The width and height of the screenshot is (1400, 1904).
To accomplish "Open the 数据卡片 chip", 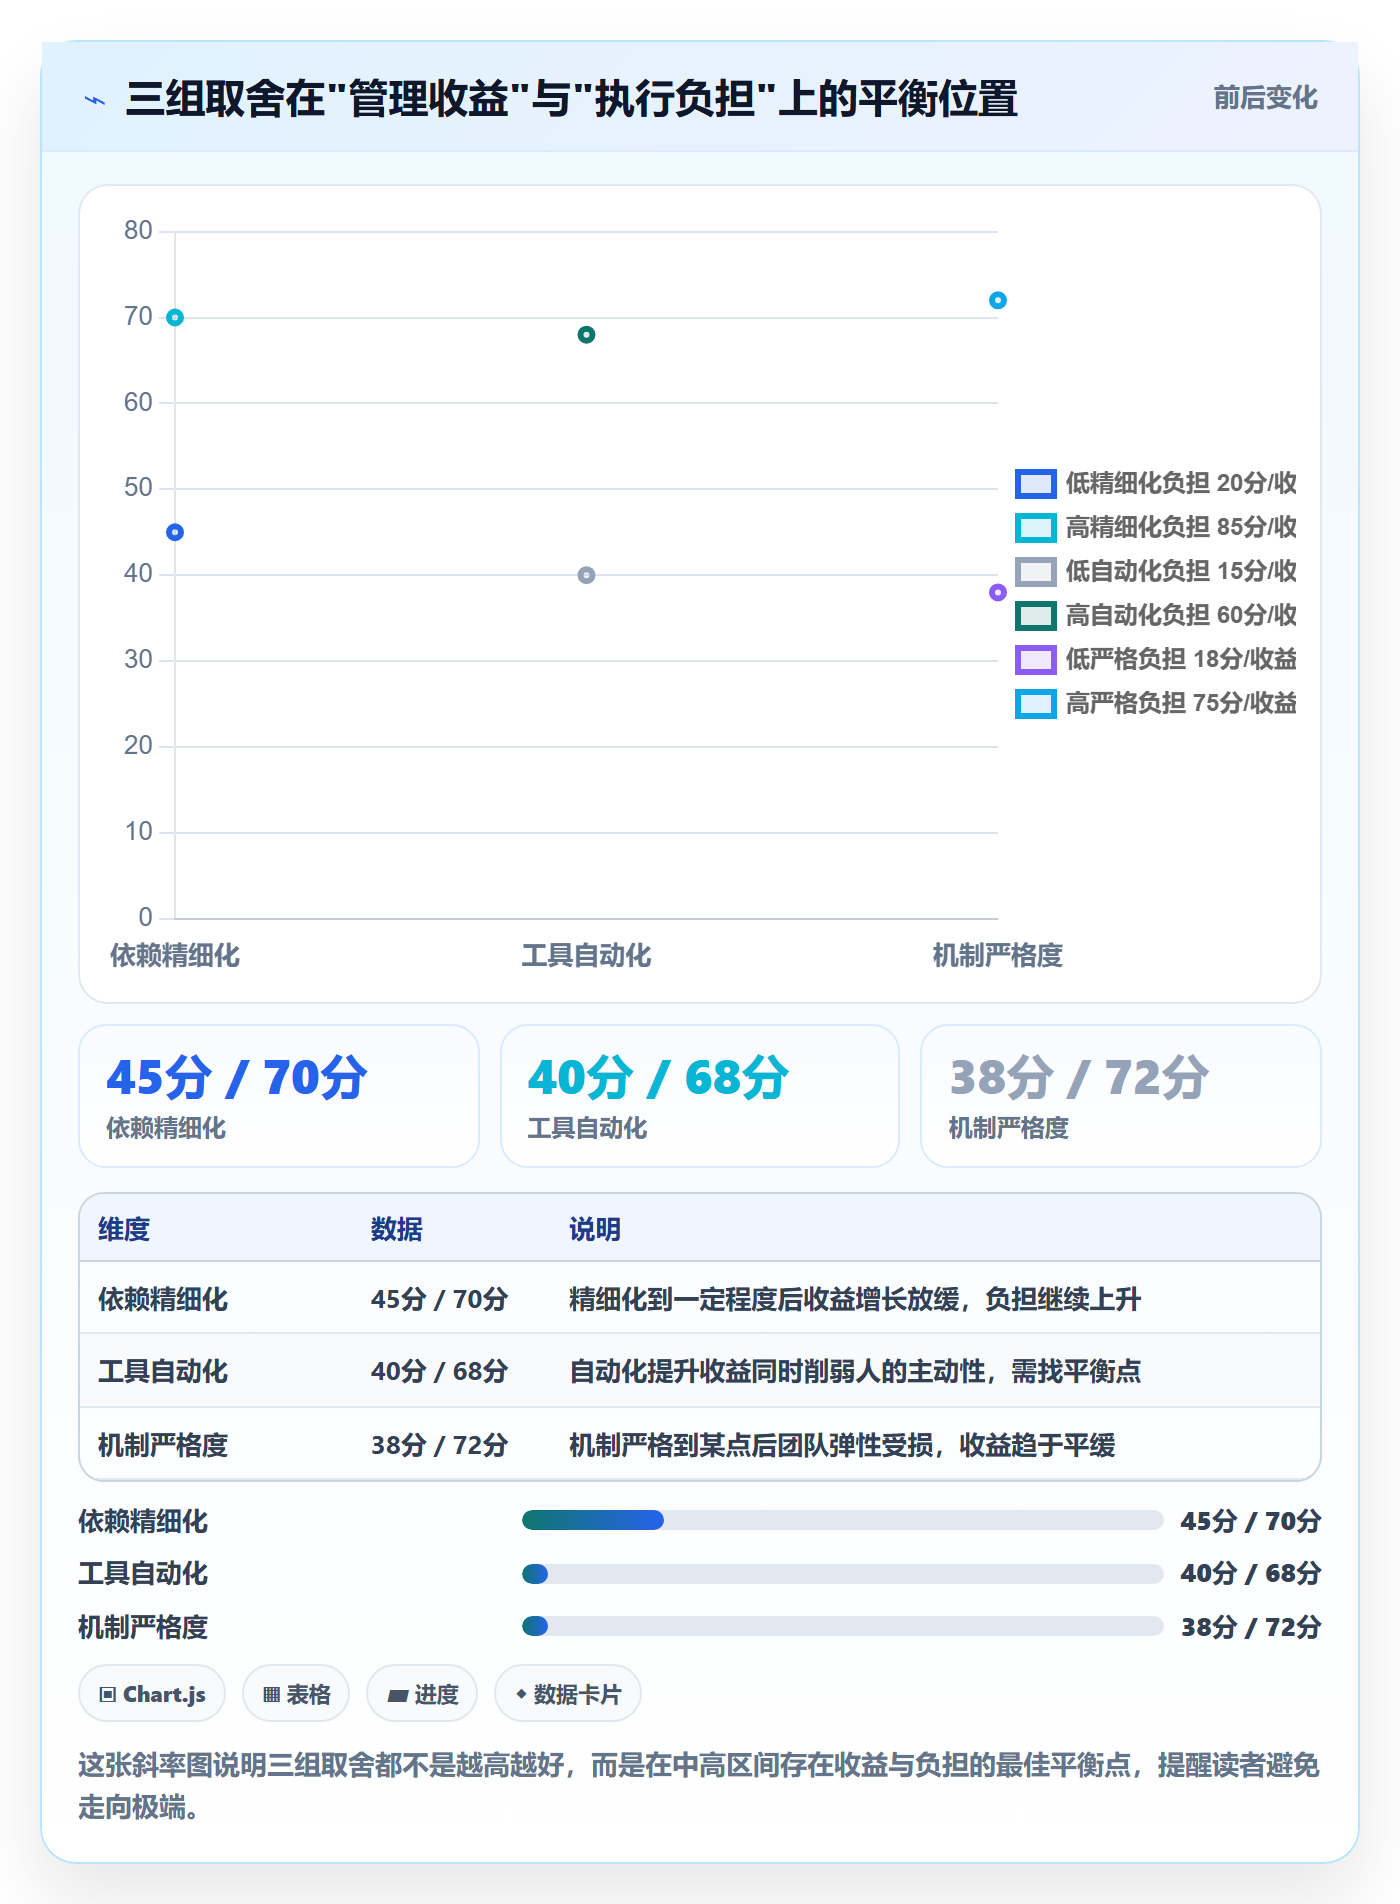I will point(568,1694).
